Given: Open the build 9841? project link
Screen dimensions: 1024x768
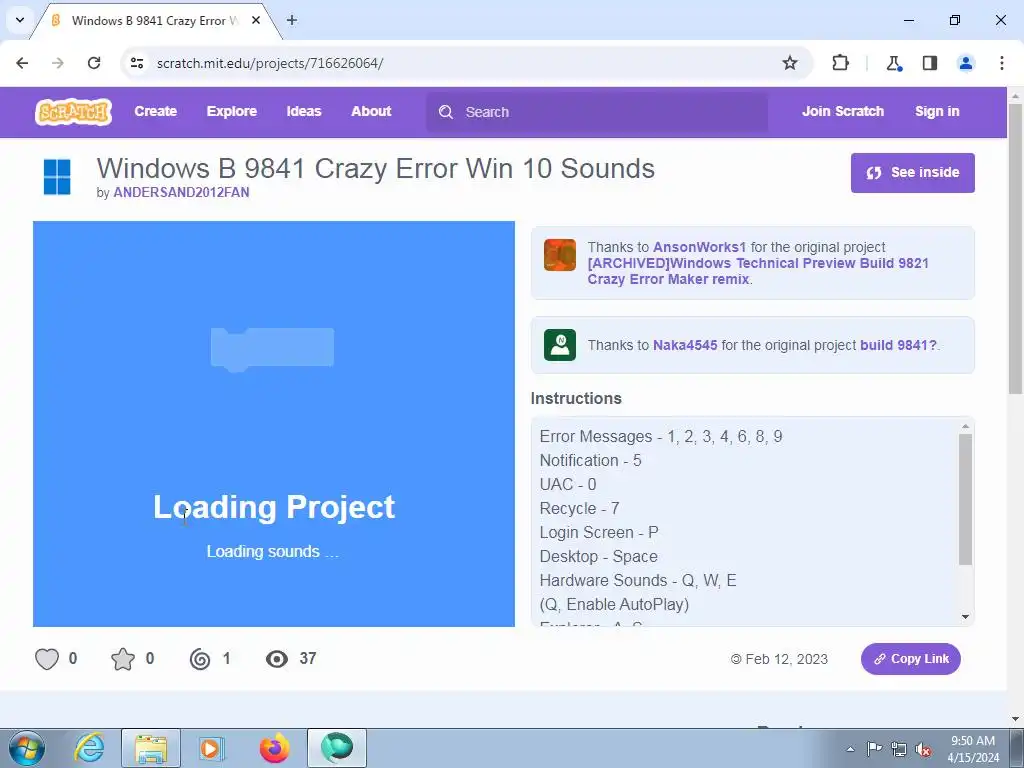Looking at the screenshot, I should pyautogui.click(x=898, y=345).
